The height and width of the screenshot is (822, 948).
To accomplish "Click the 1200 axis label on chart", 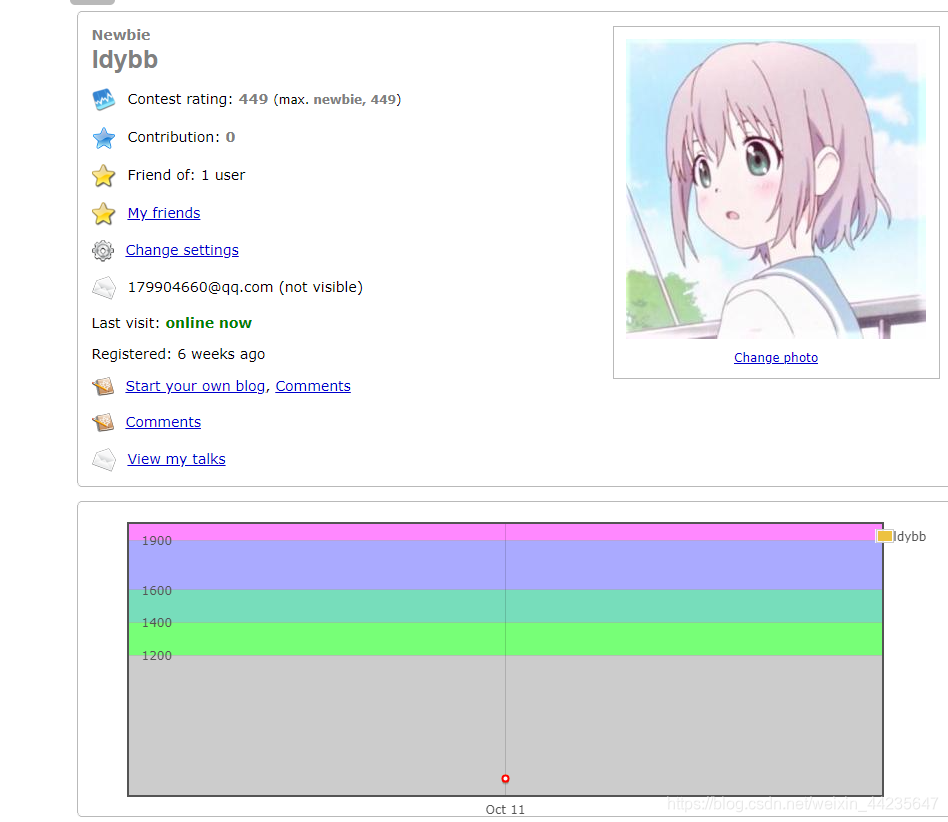I will [x=157, y=656].
